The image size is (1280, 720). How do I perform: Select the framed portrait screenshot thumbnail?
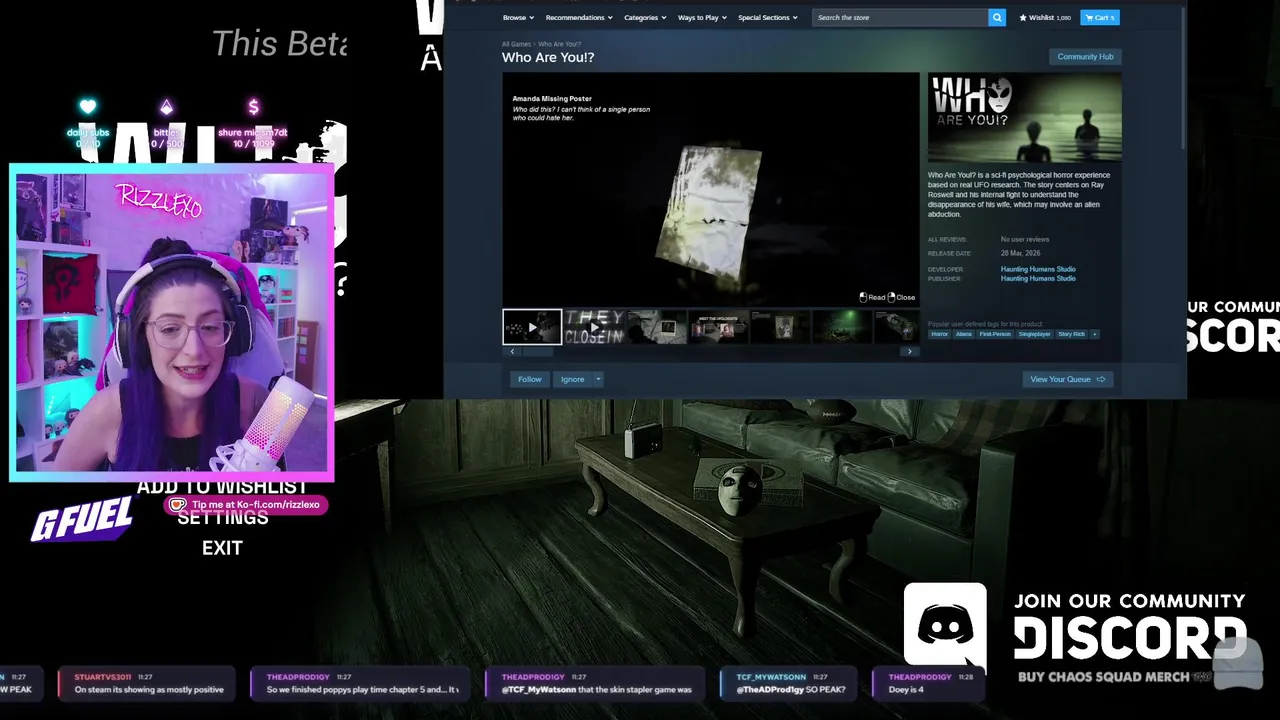[780, 327]
